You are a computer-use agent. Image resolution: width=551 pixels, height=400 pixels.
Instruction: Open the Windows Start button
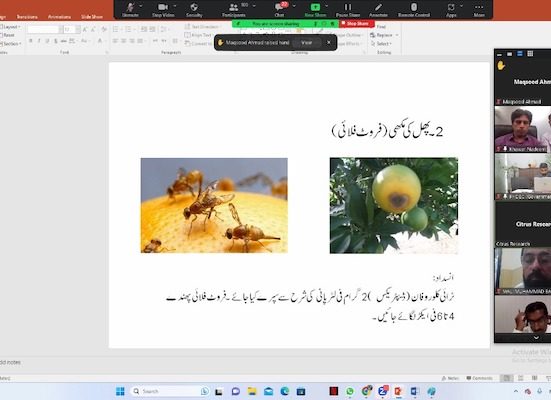coord(120,391)
